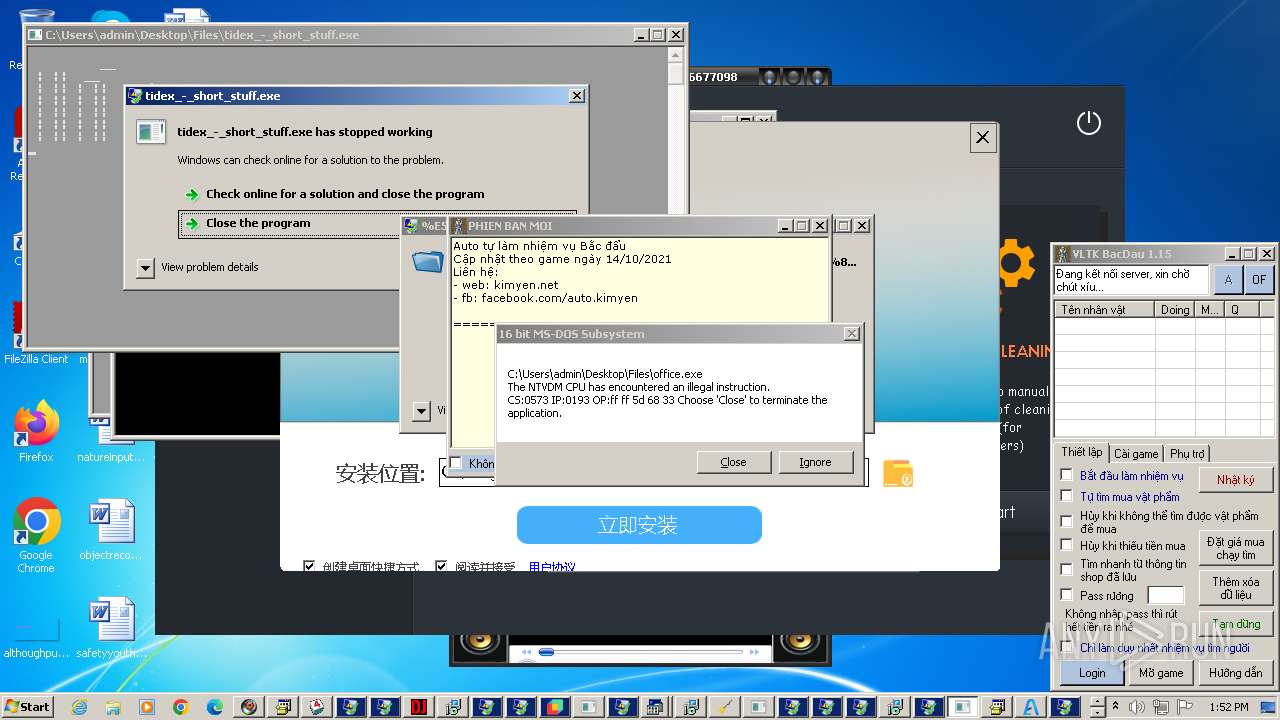The image size is (1280, 720).
Task: Click the 'Nhật ký' button
Action: 1235,480
